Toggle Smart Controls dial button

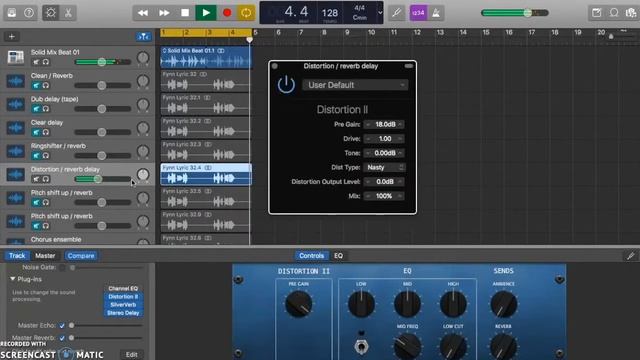point(51,13)
